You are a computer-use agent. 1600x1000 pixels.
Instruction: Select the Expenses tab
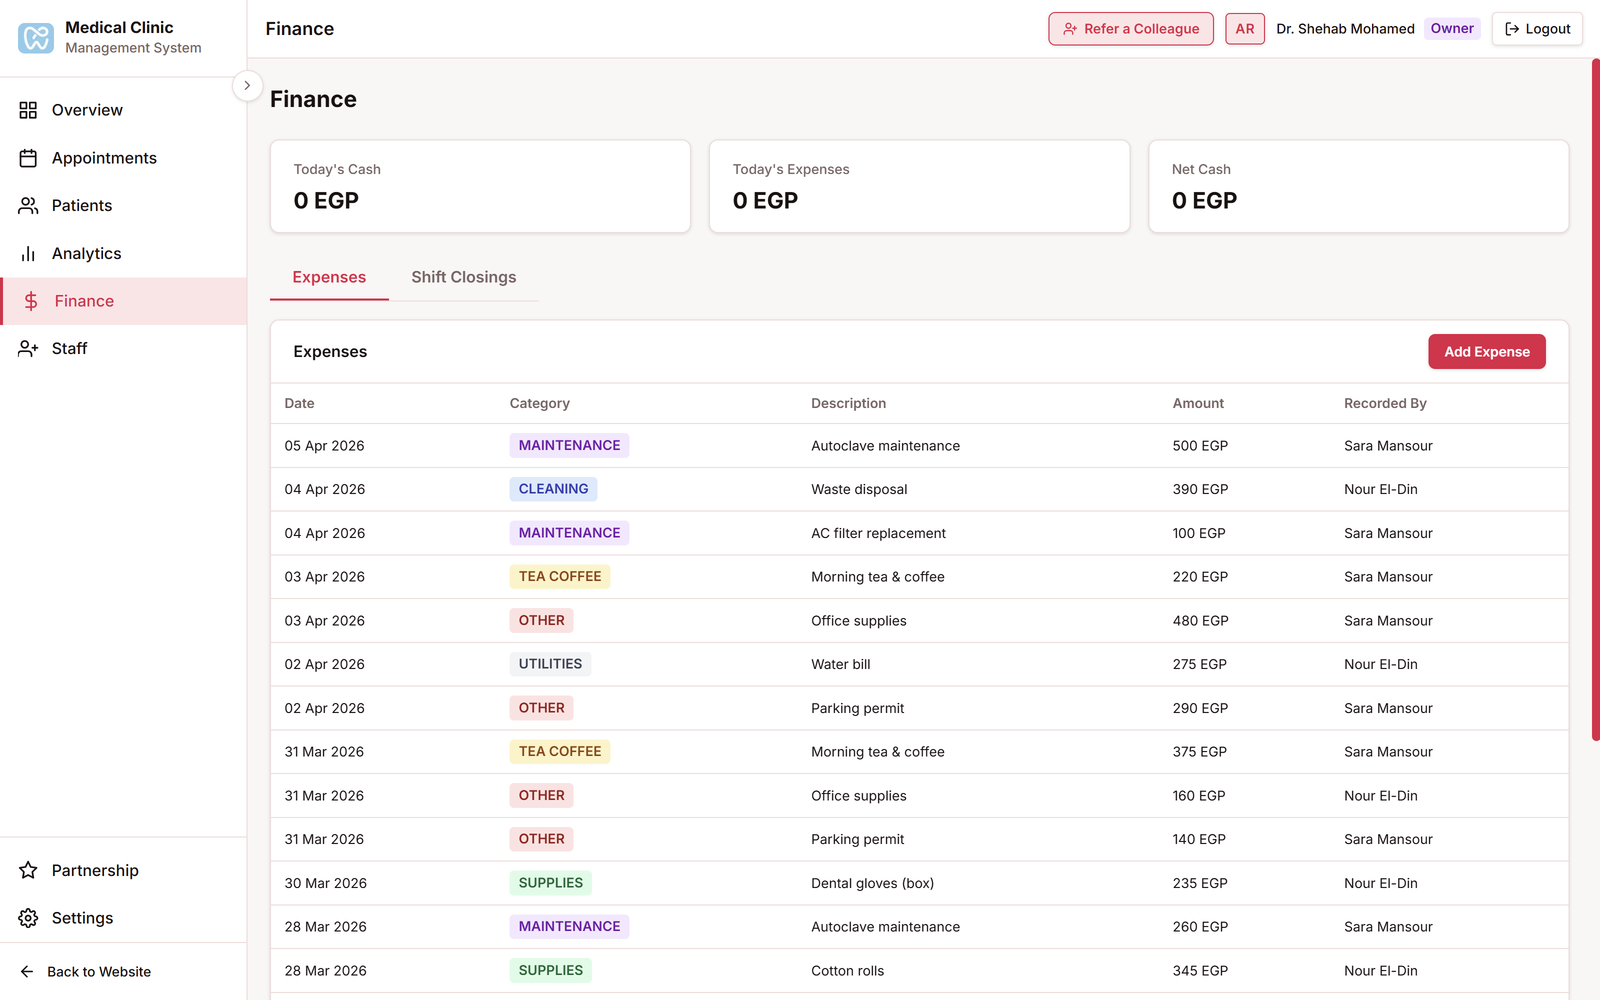point(329,277)
